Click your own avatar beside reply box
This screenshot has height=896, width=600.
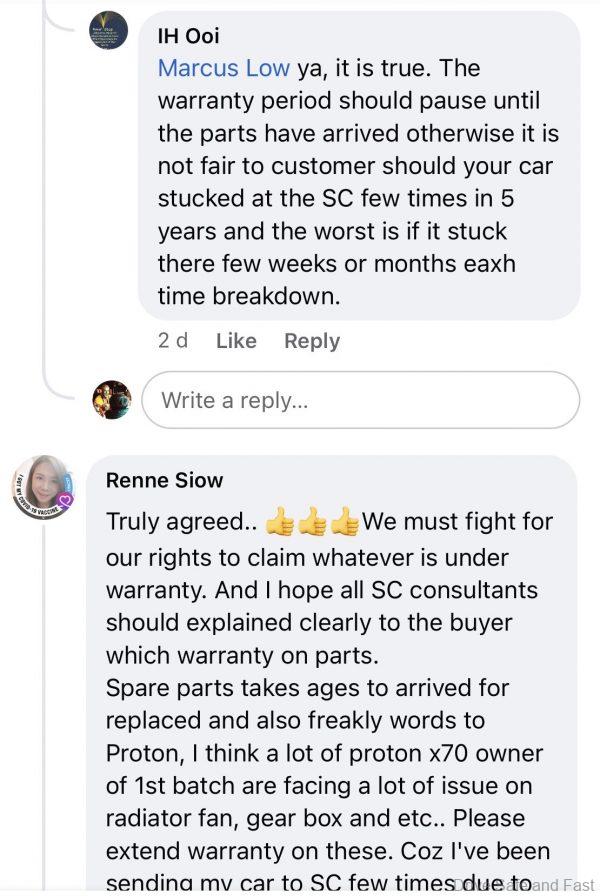click(111, 400)
